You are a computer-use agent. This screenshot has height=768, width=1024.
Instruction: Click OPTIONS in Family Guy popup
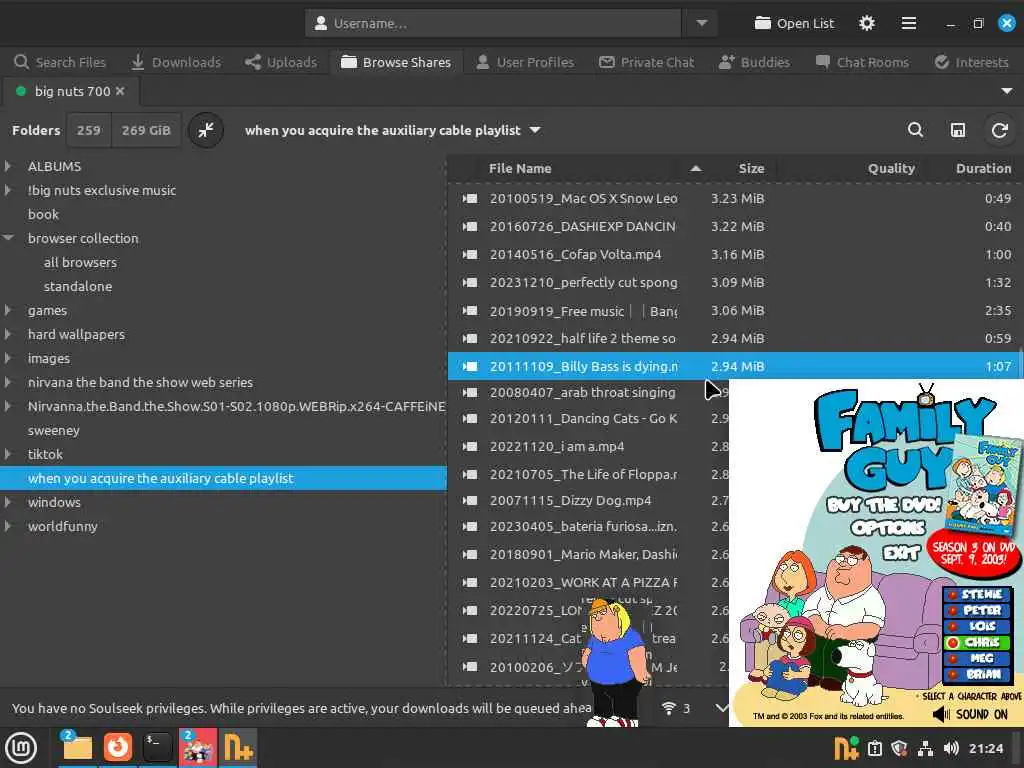pos(888,527)
